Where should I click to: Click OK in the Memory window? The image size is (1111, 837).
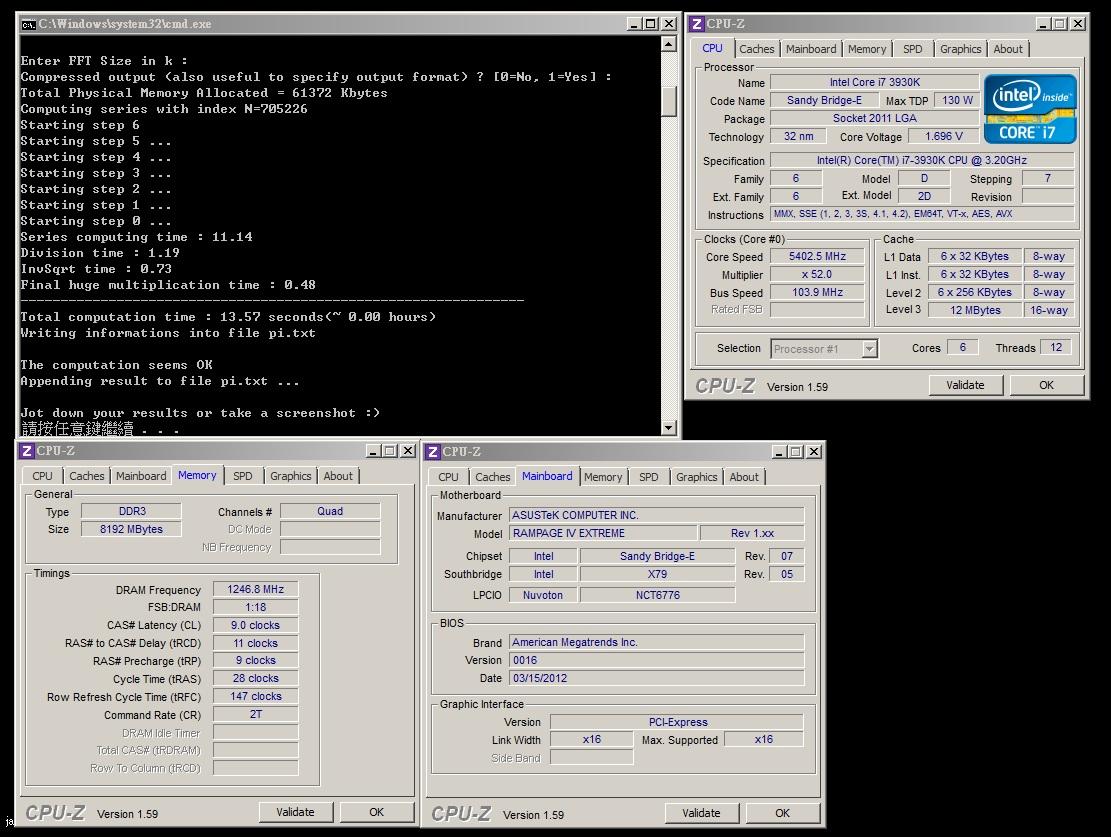tap(376, 812)
